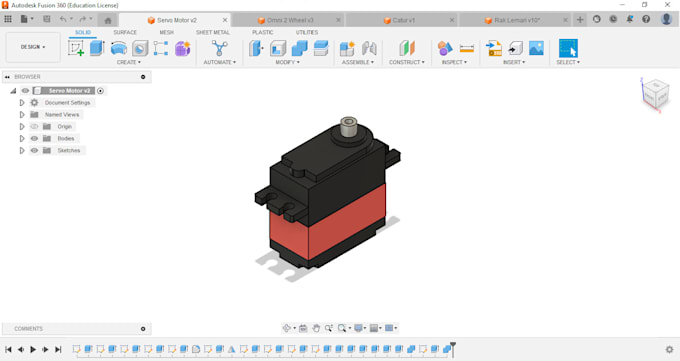680x361 pixels.
Task: Switch to the UTILITIES tab
Action: (307, 33)
